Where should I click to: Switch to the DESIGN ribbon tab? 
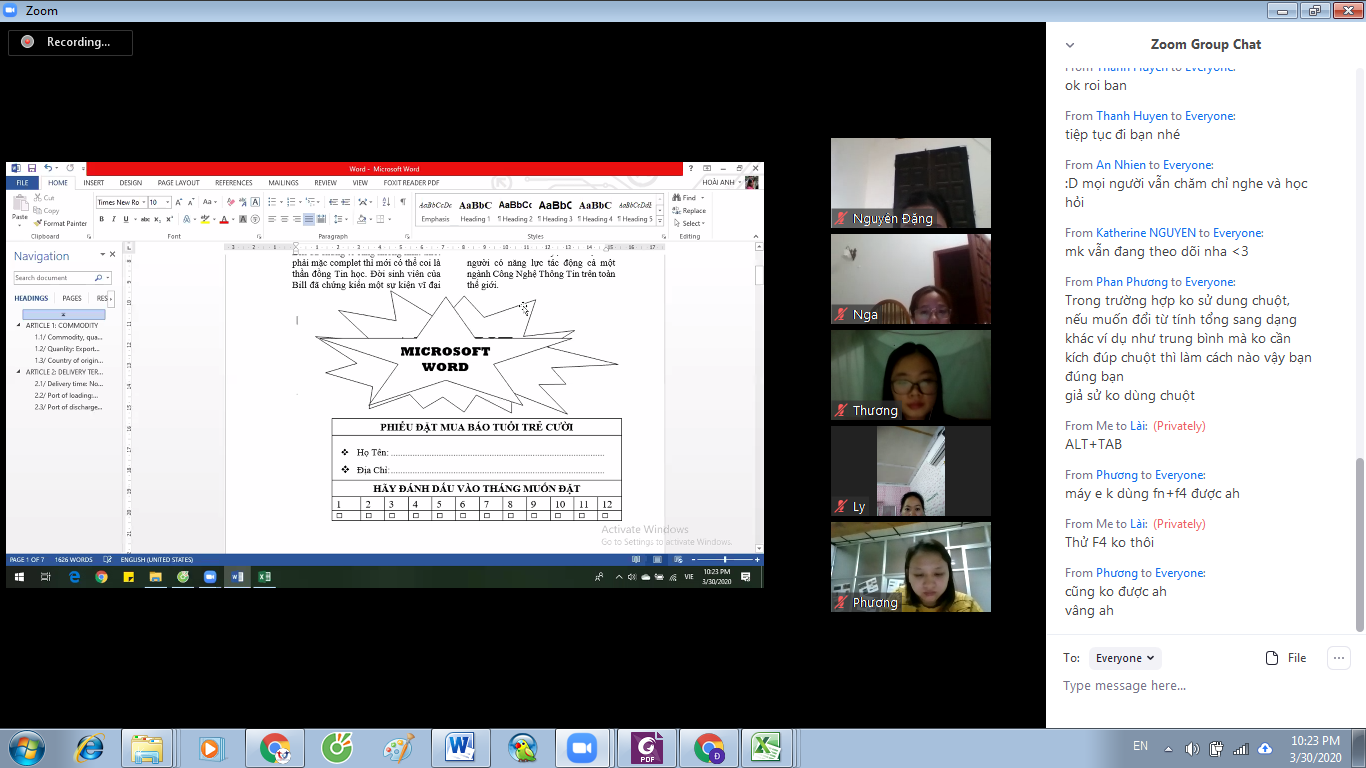coord(131,183)
